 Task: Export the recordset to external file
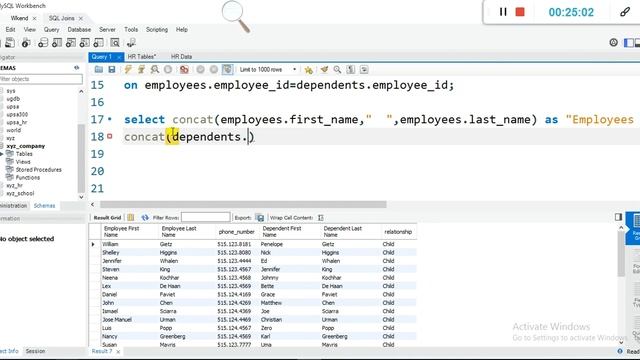pyautogui.click(x=260, y=218)
